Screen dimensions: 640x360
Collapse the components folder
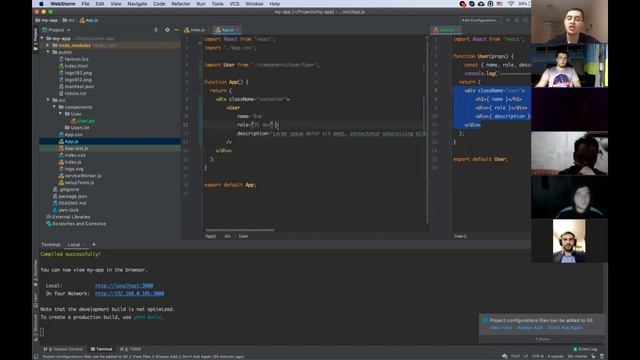(54, 107)
